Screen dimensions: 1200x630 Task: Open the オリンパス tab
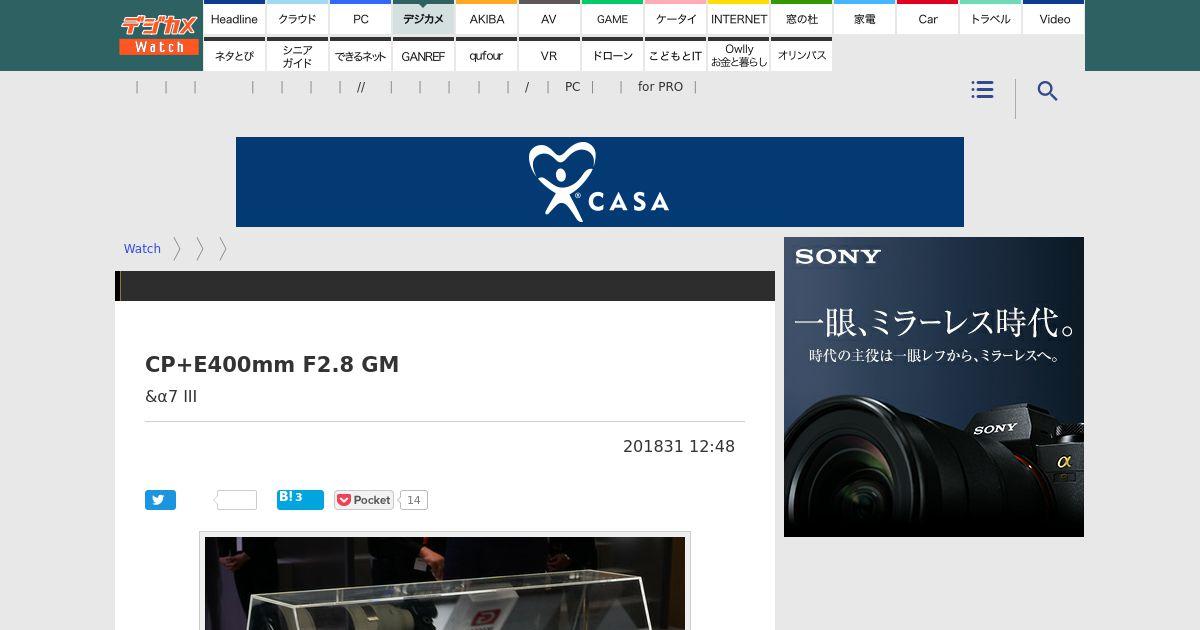[x=801, y=55]
